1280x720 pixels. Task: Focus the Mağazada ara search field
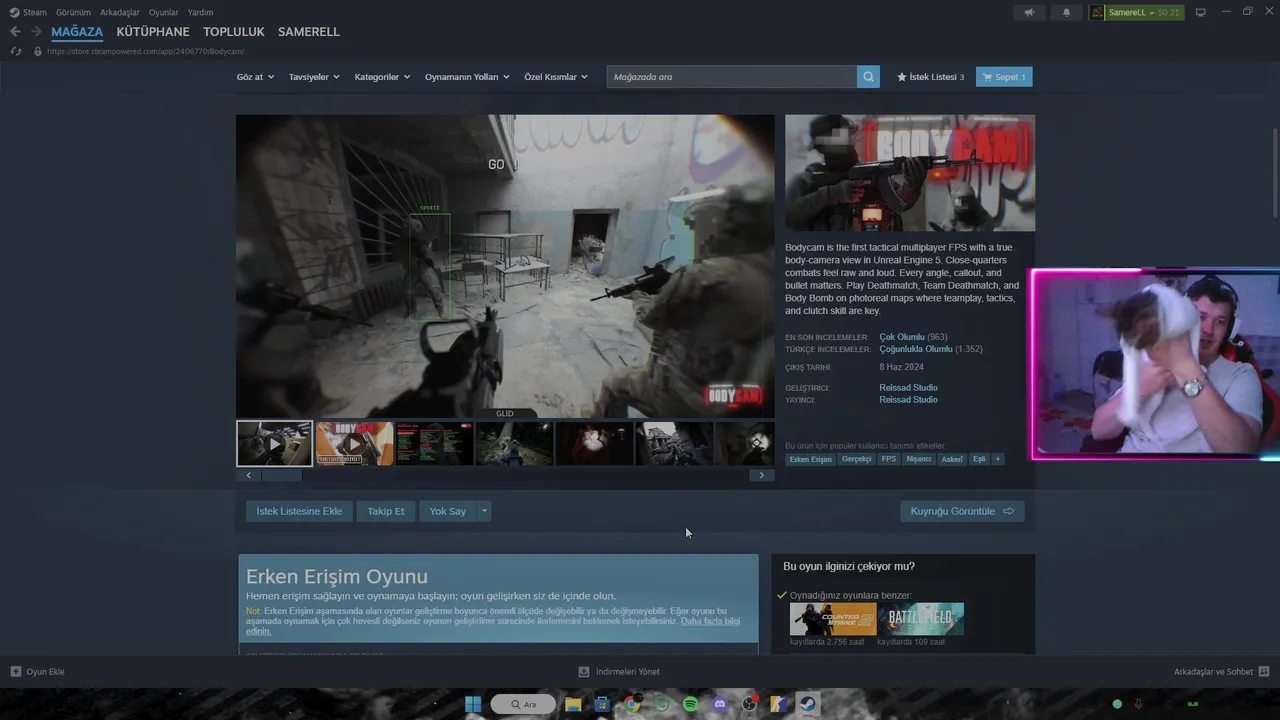tap(732, 77)
